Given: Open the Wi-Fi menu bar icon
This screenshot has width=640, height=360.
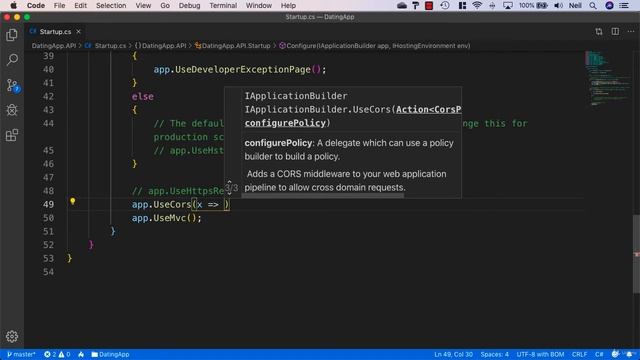Looking at the screenshot, I should tap(476, 5).
